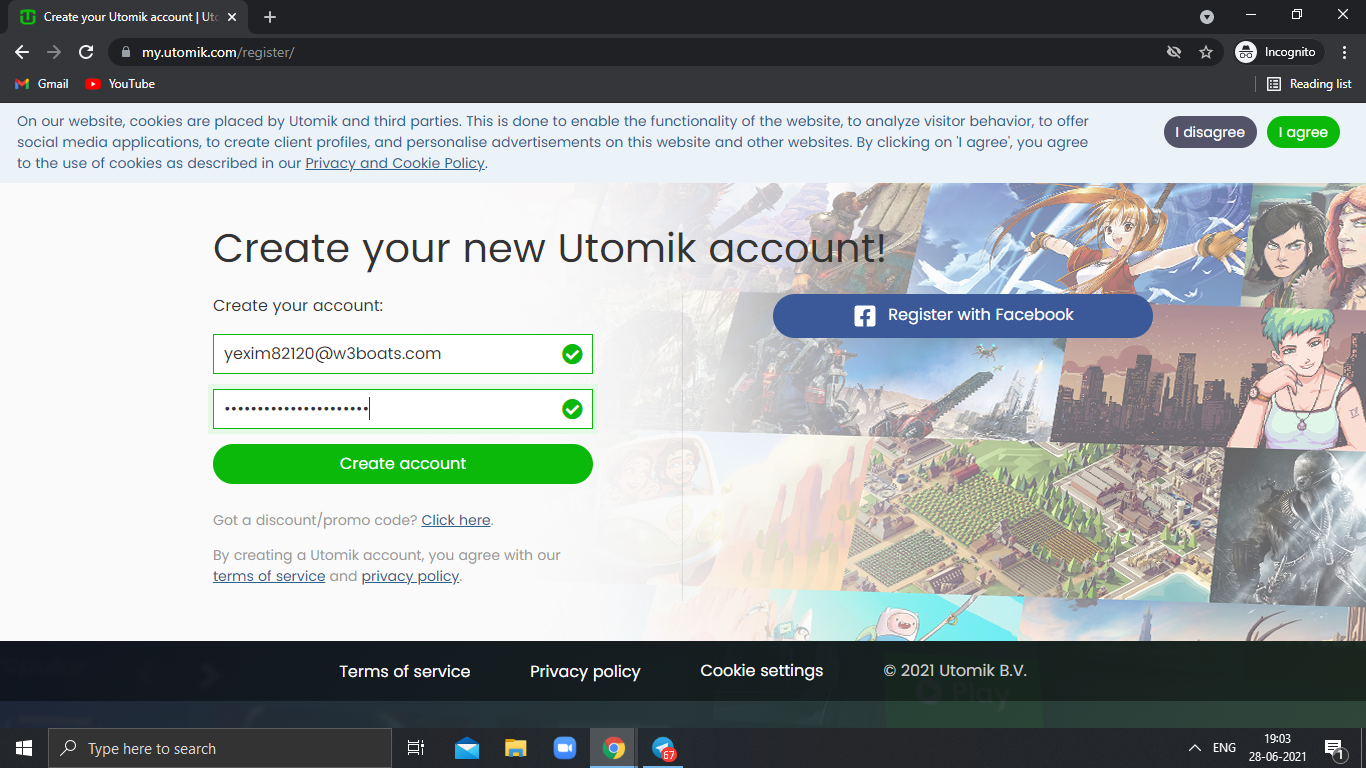Register with Facebook button
Image resolution: width=1366 pixels, height=768 pixels.
(963, 315)
